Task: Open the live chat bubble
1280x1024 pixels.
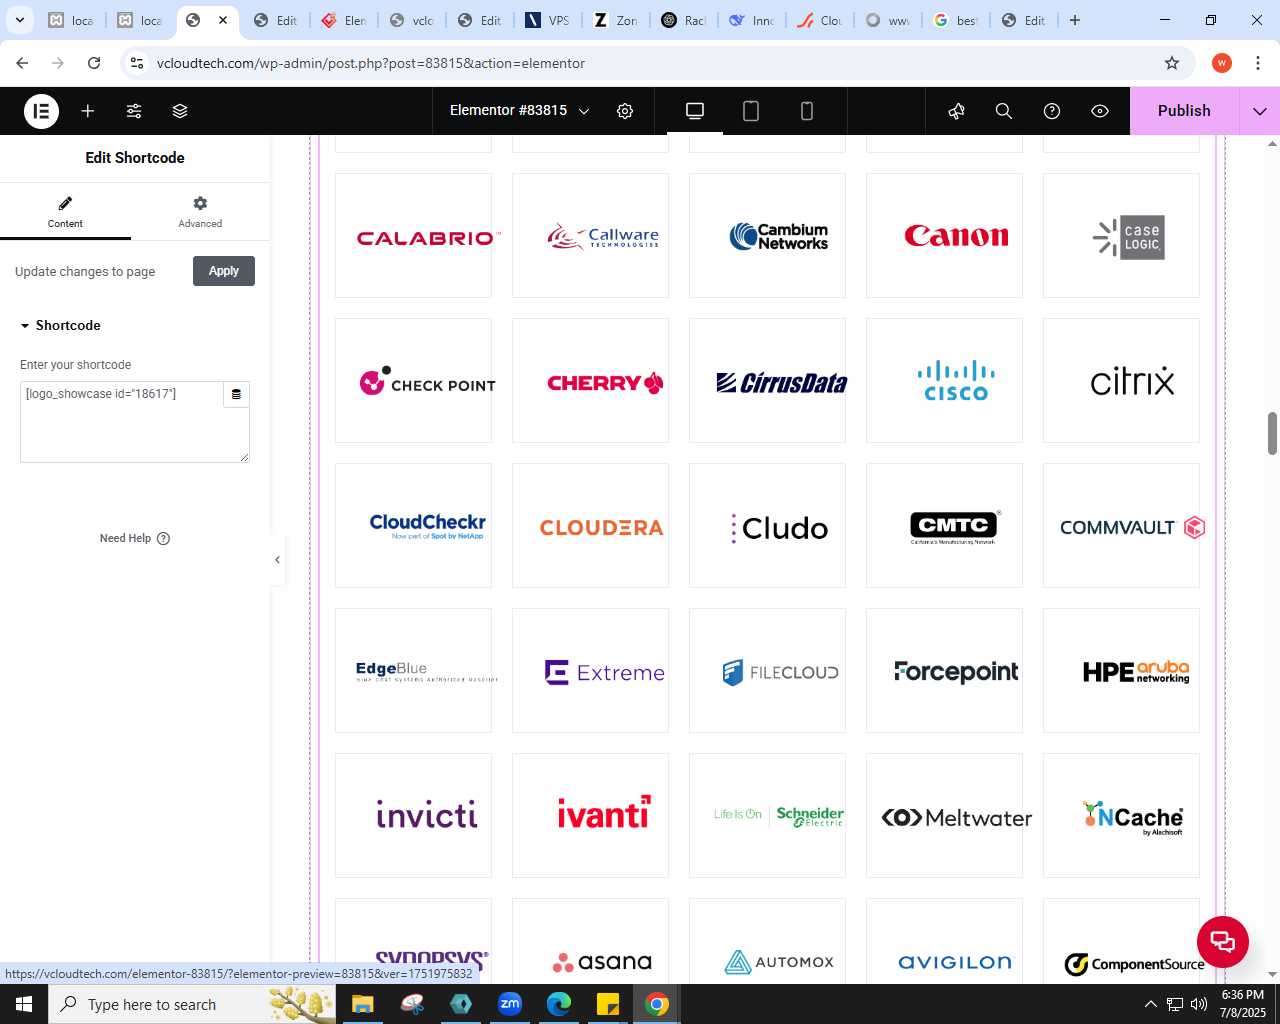Action: pyautogui.click(x=1222, y=941)
